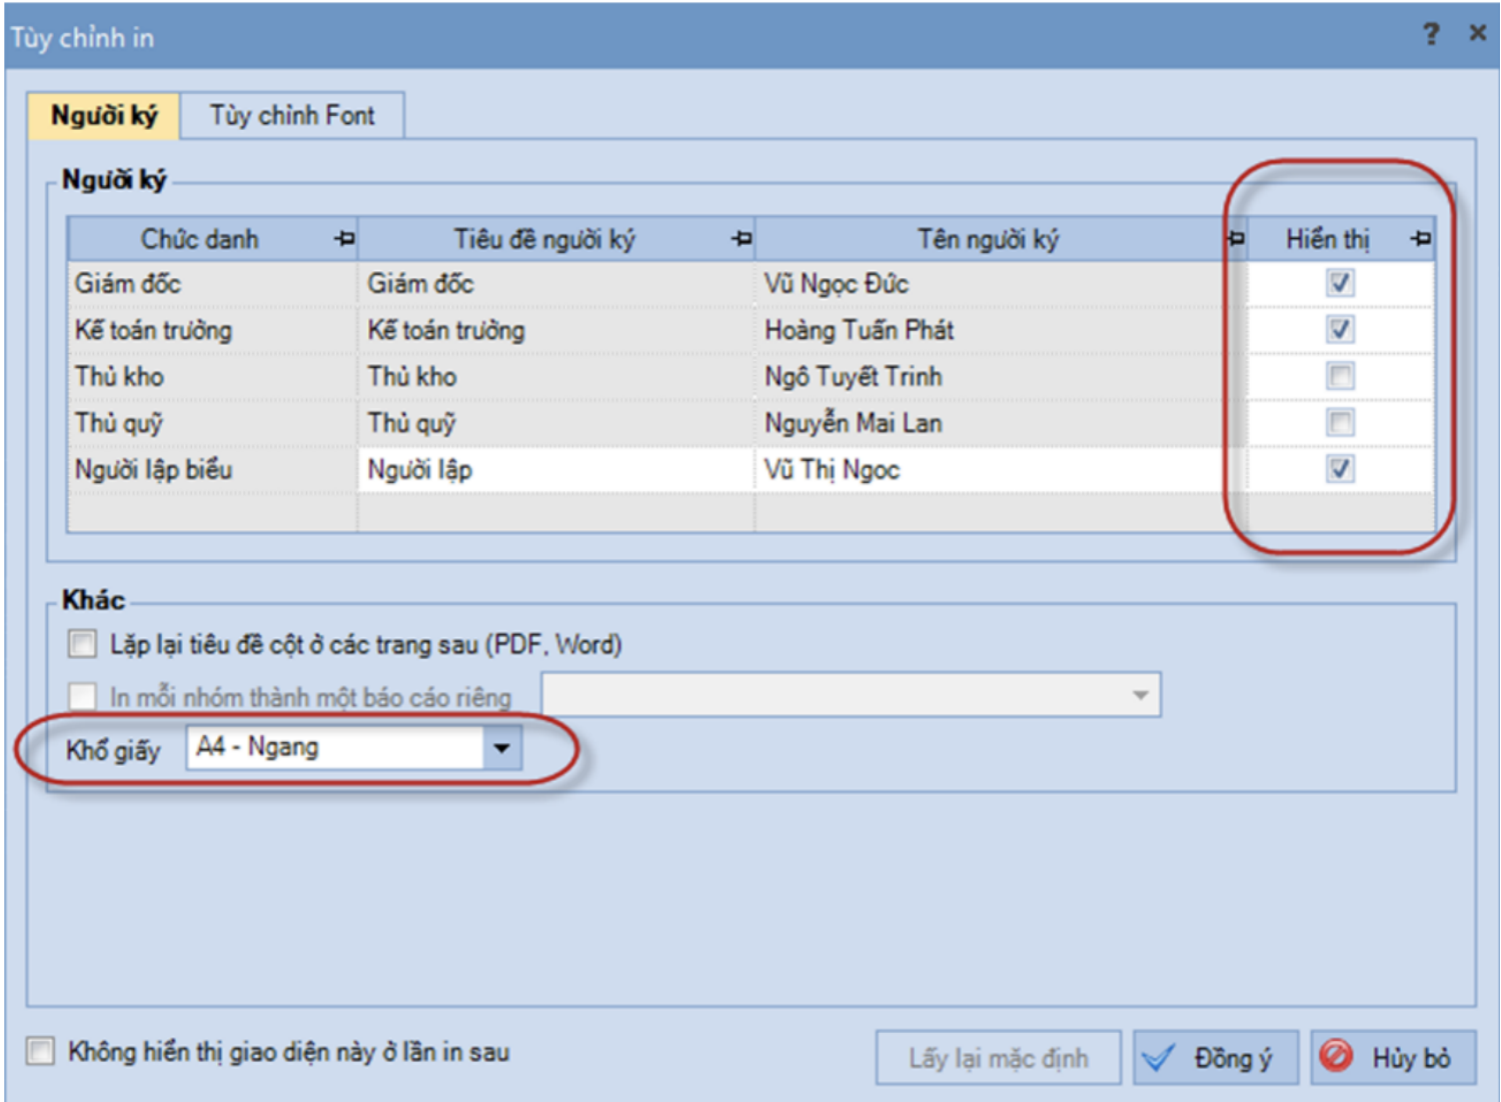Check Không hiển thị giao diện này ở lần in sau
Viewport: 1501px width, 1102px height.
pyautogui.click(x=41, y=1051)
